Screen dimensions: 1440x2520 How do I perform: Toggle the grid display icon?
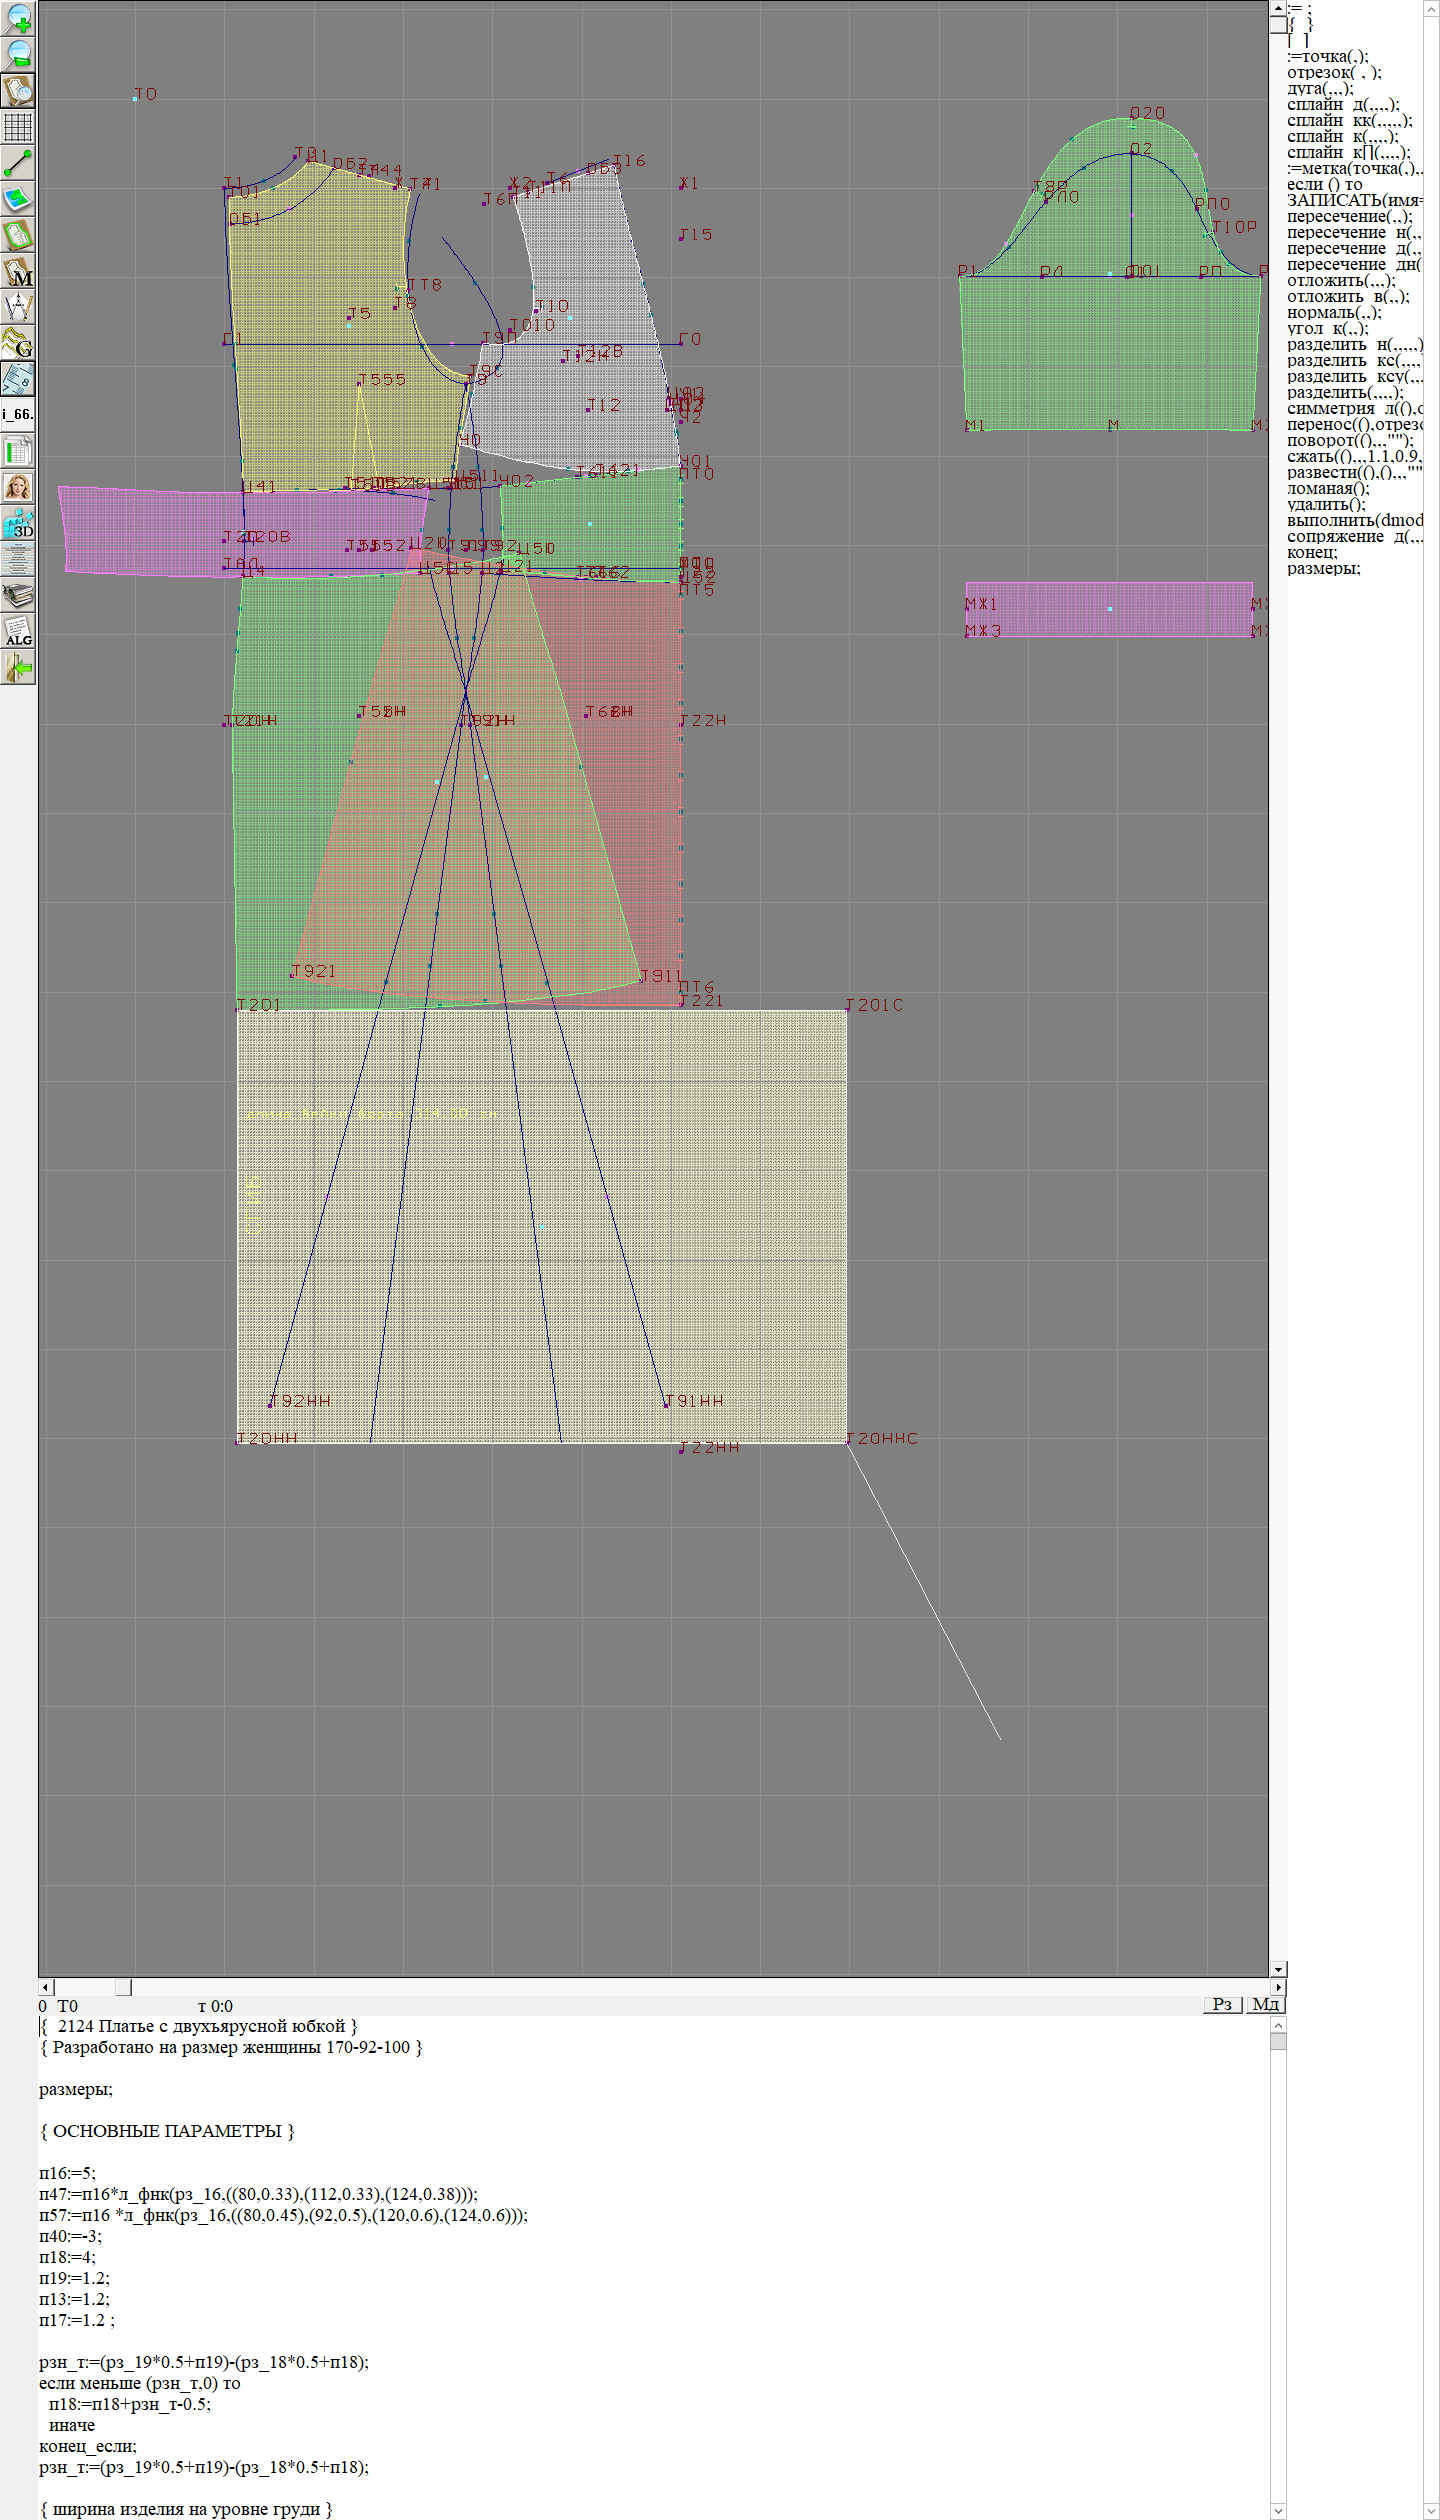point(18,127)
